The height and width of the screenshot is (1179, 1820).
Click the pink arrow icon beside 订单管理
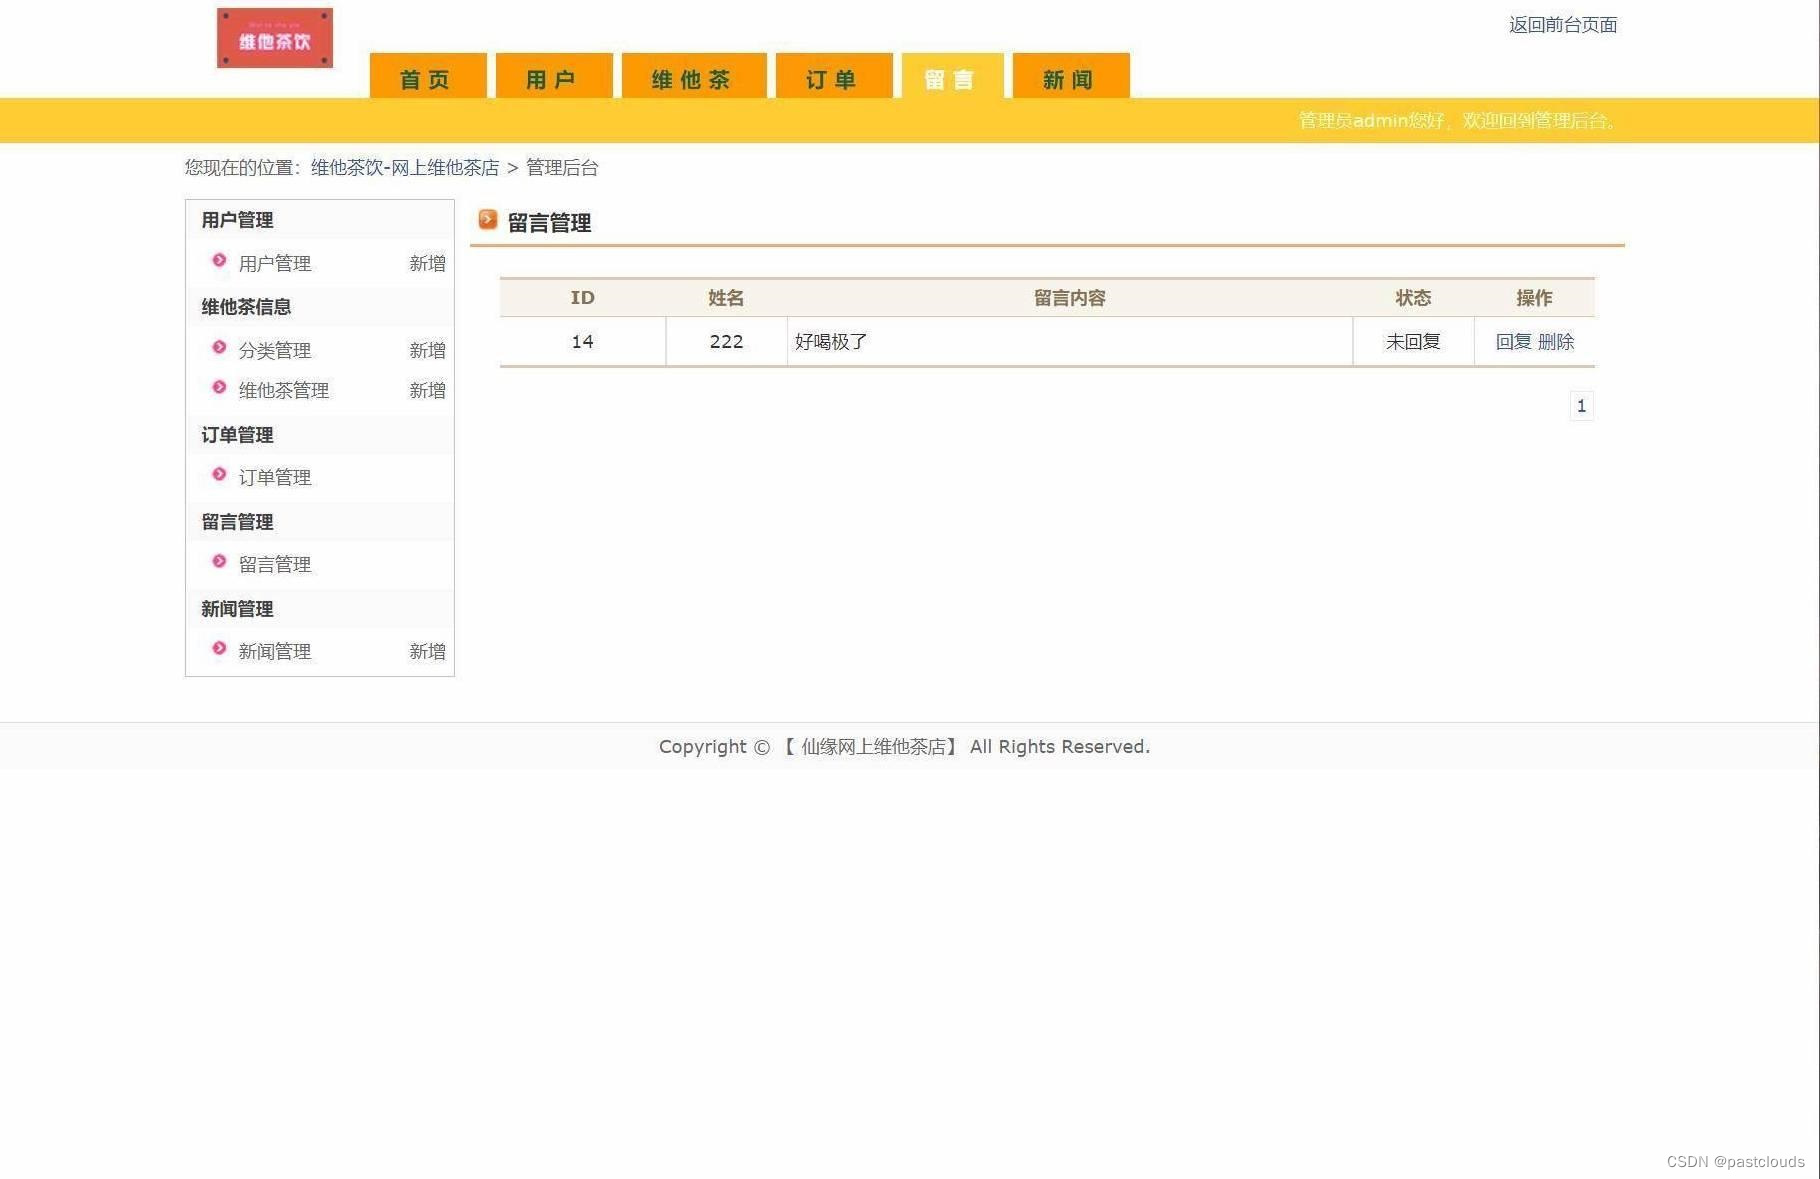click(x=218, y=475)
